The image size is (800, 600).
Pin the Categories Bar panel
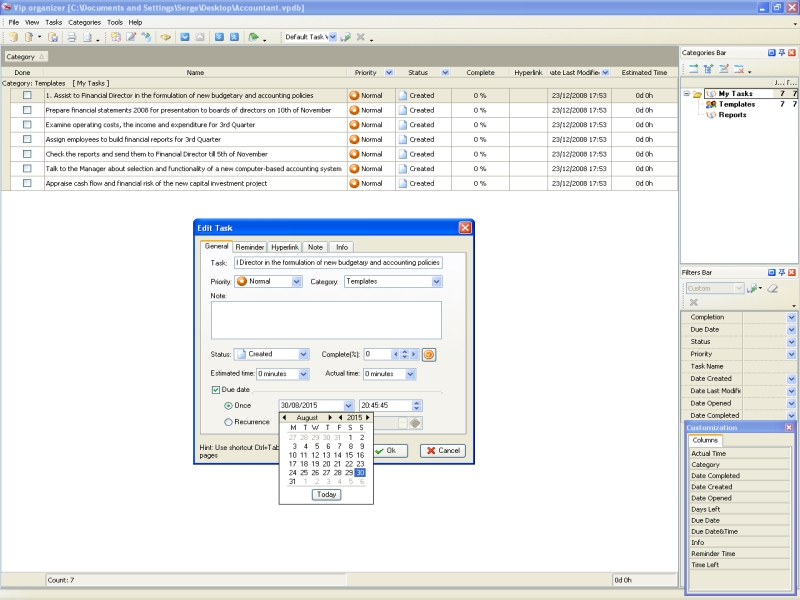(780, 51)
